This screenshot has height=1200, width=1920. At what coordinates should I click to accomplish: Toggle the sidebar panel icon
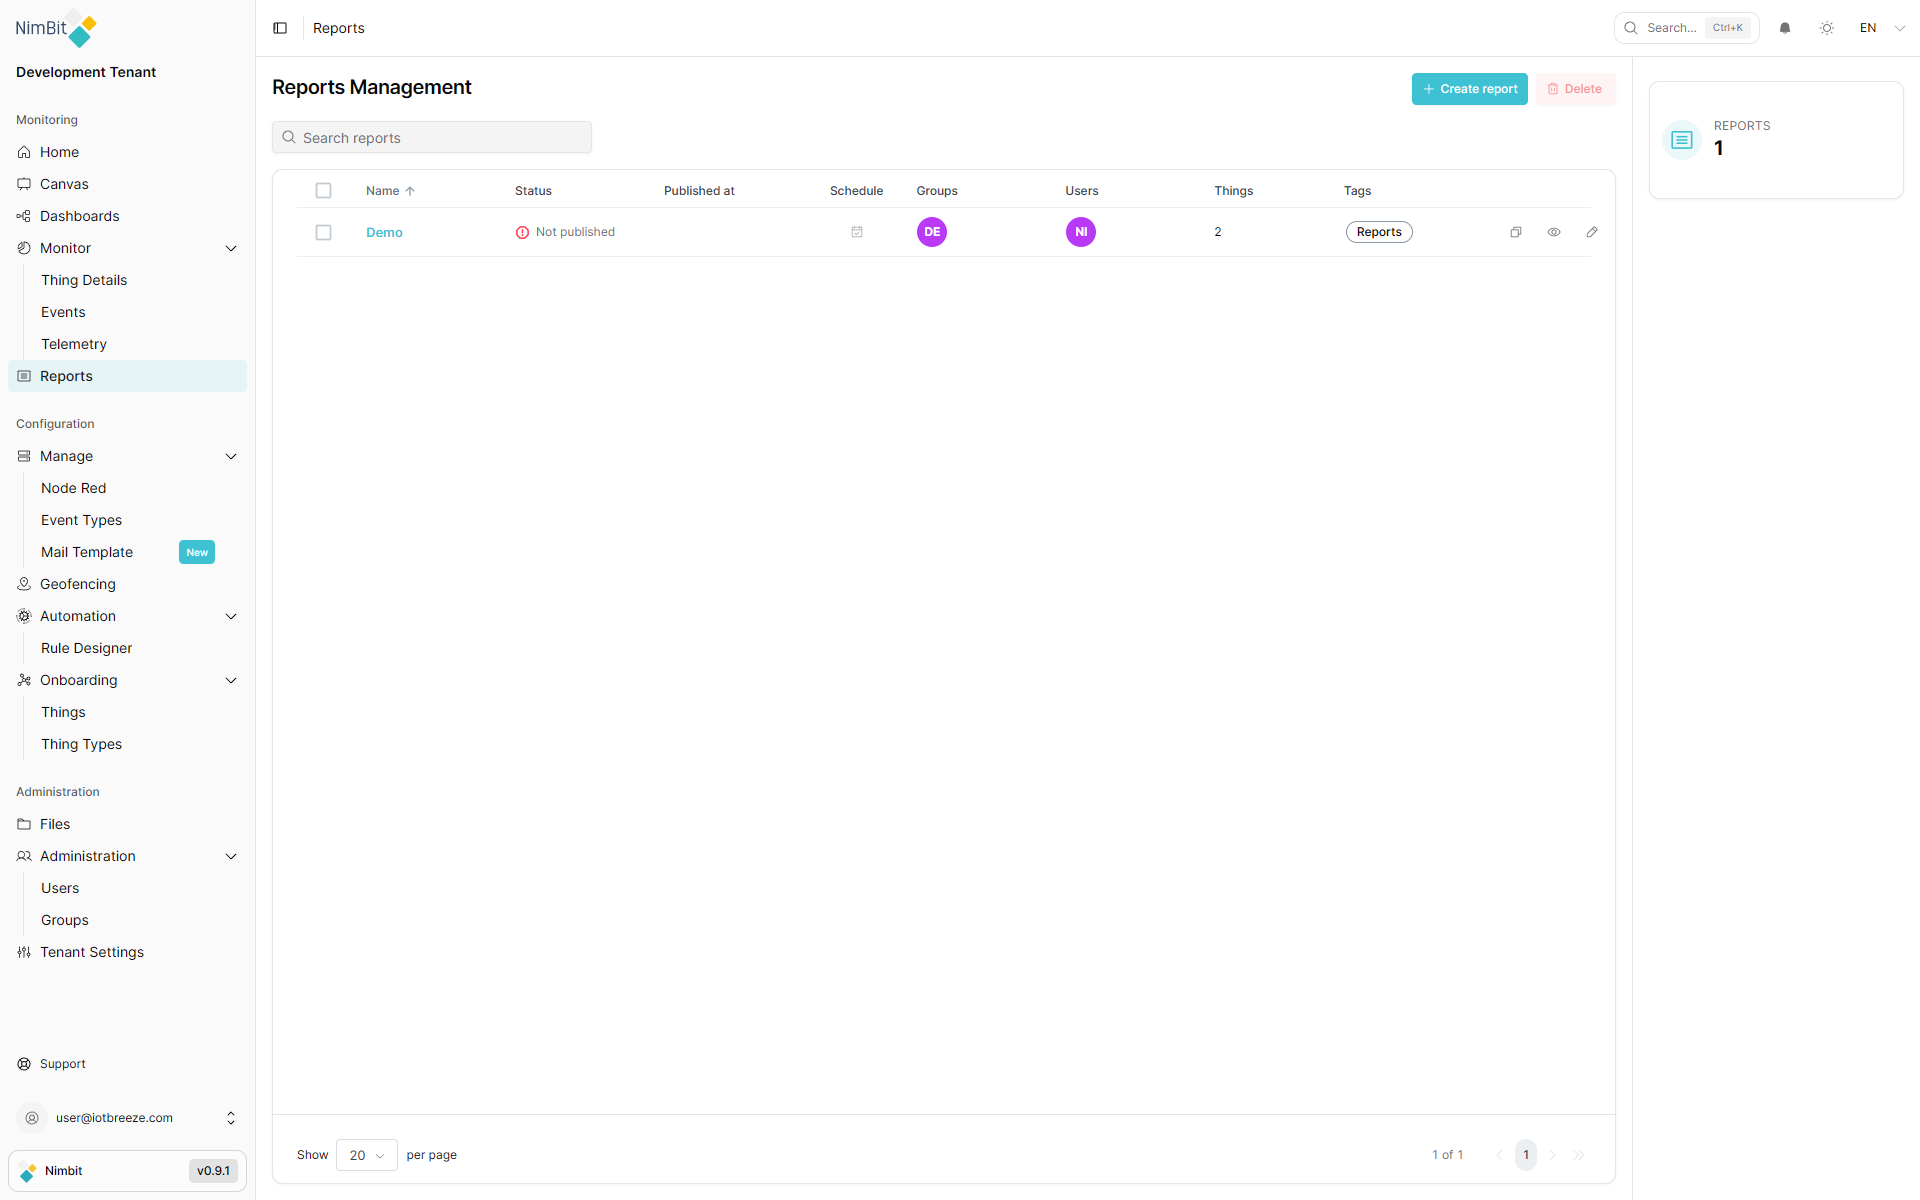tap(280, 28)
